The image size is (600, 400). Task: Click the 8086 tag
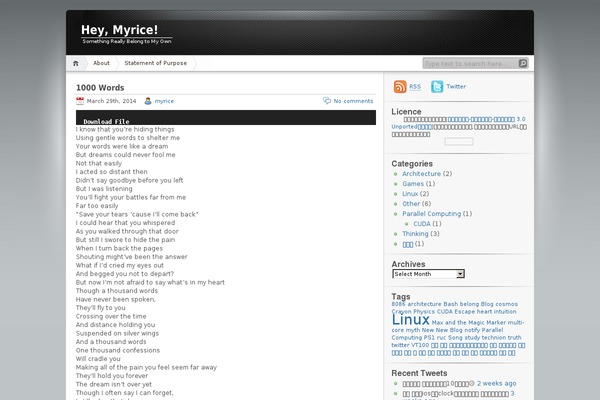coord(398,304)
